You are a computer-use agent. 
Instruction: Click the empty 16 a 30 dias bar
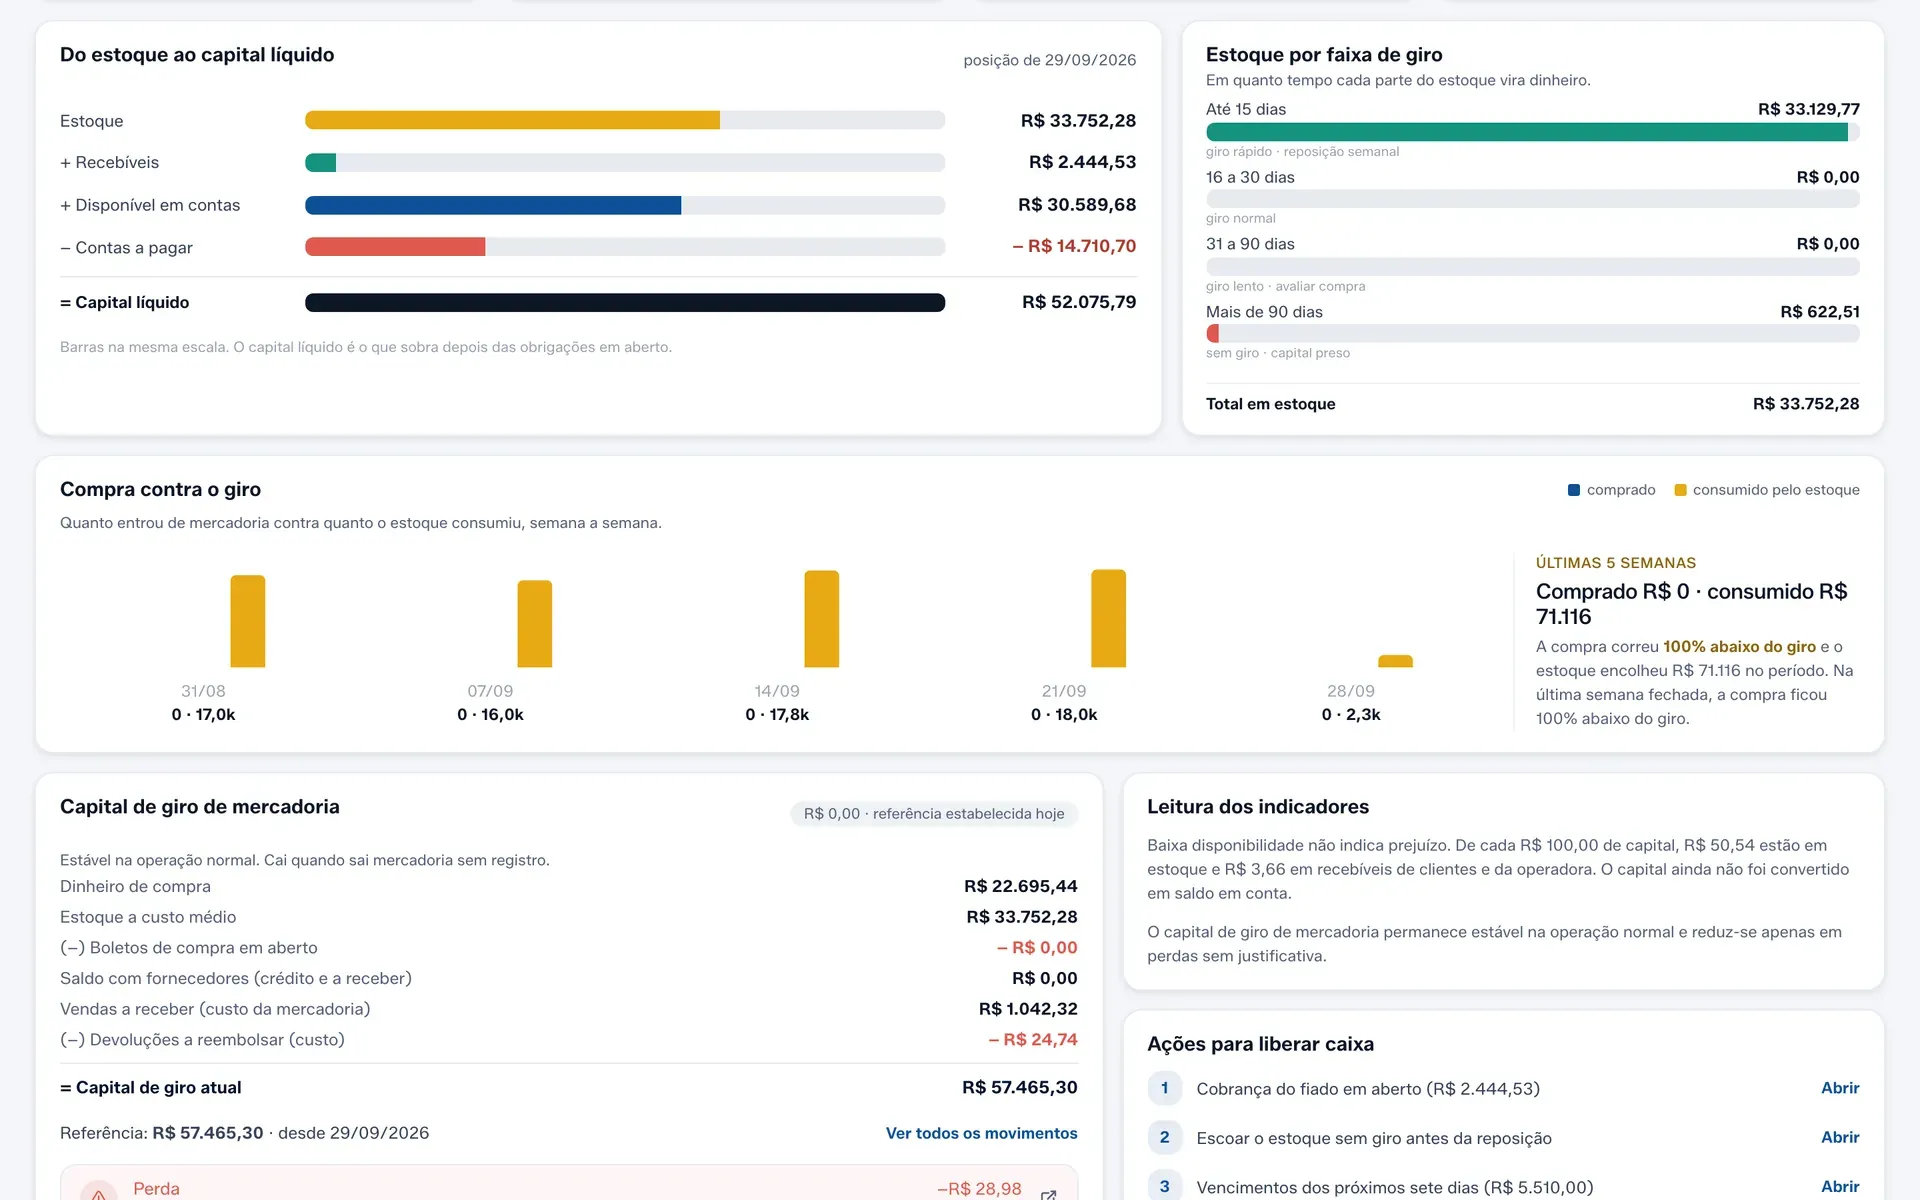pos(1533,199)
